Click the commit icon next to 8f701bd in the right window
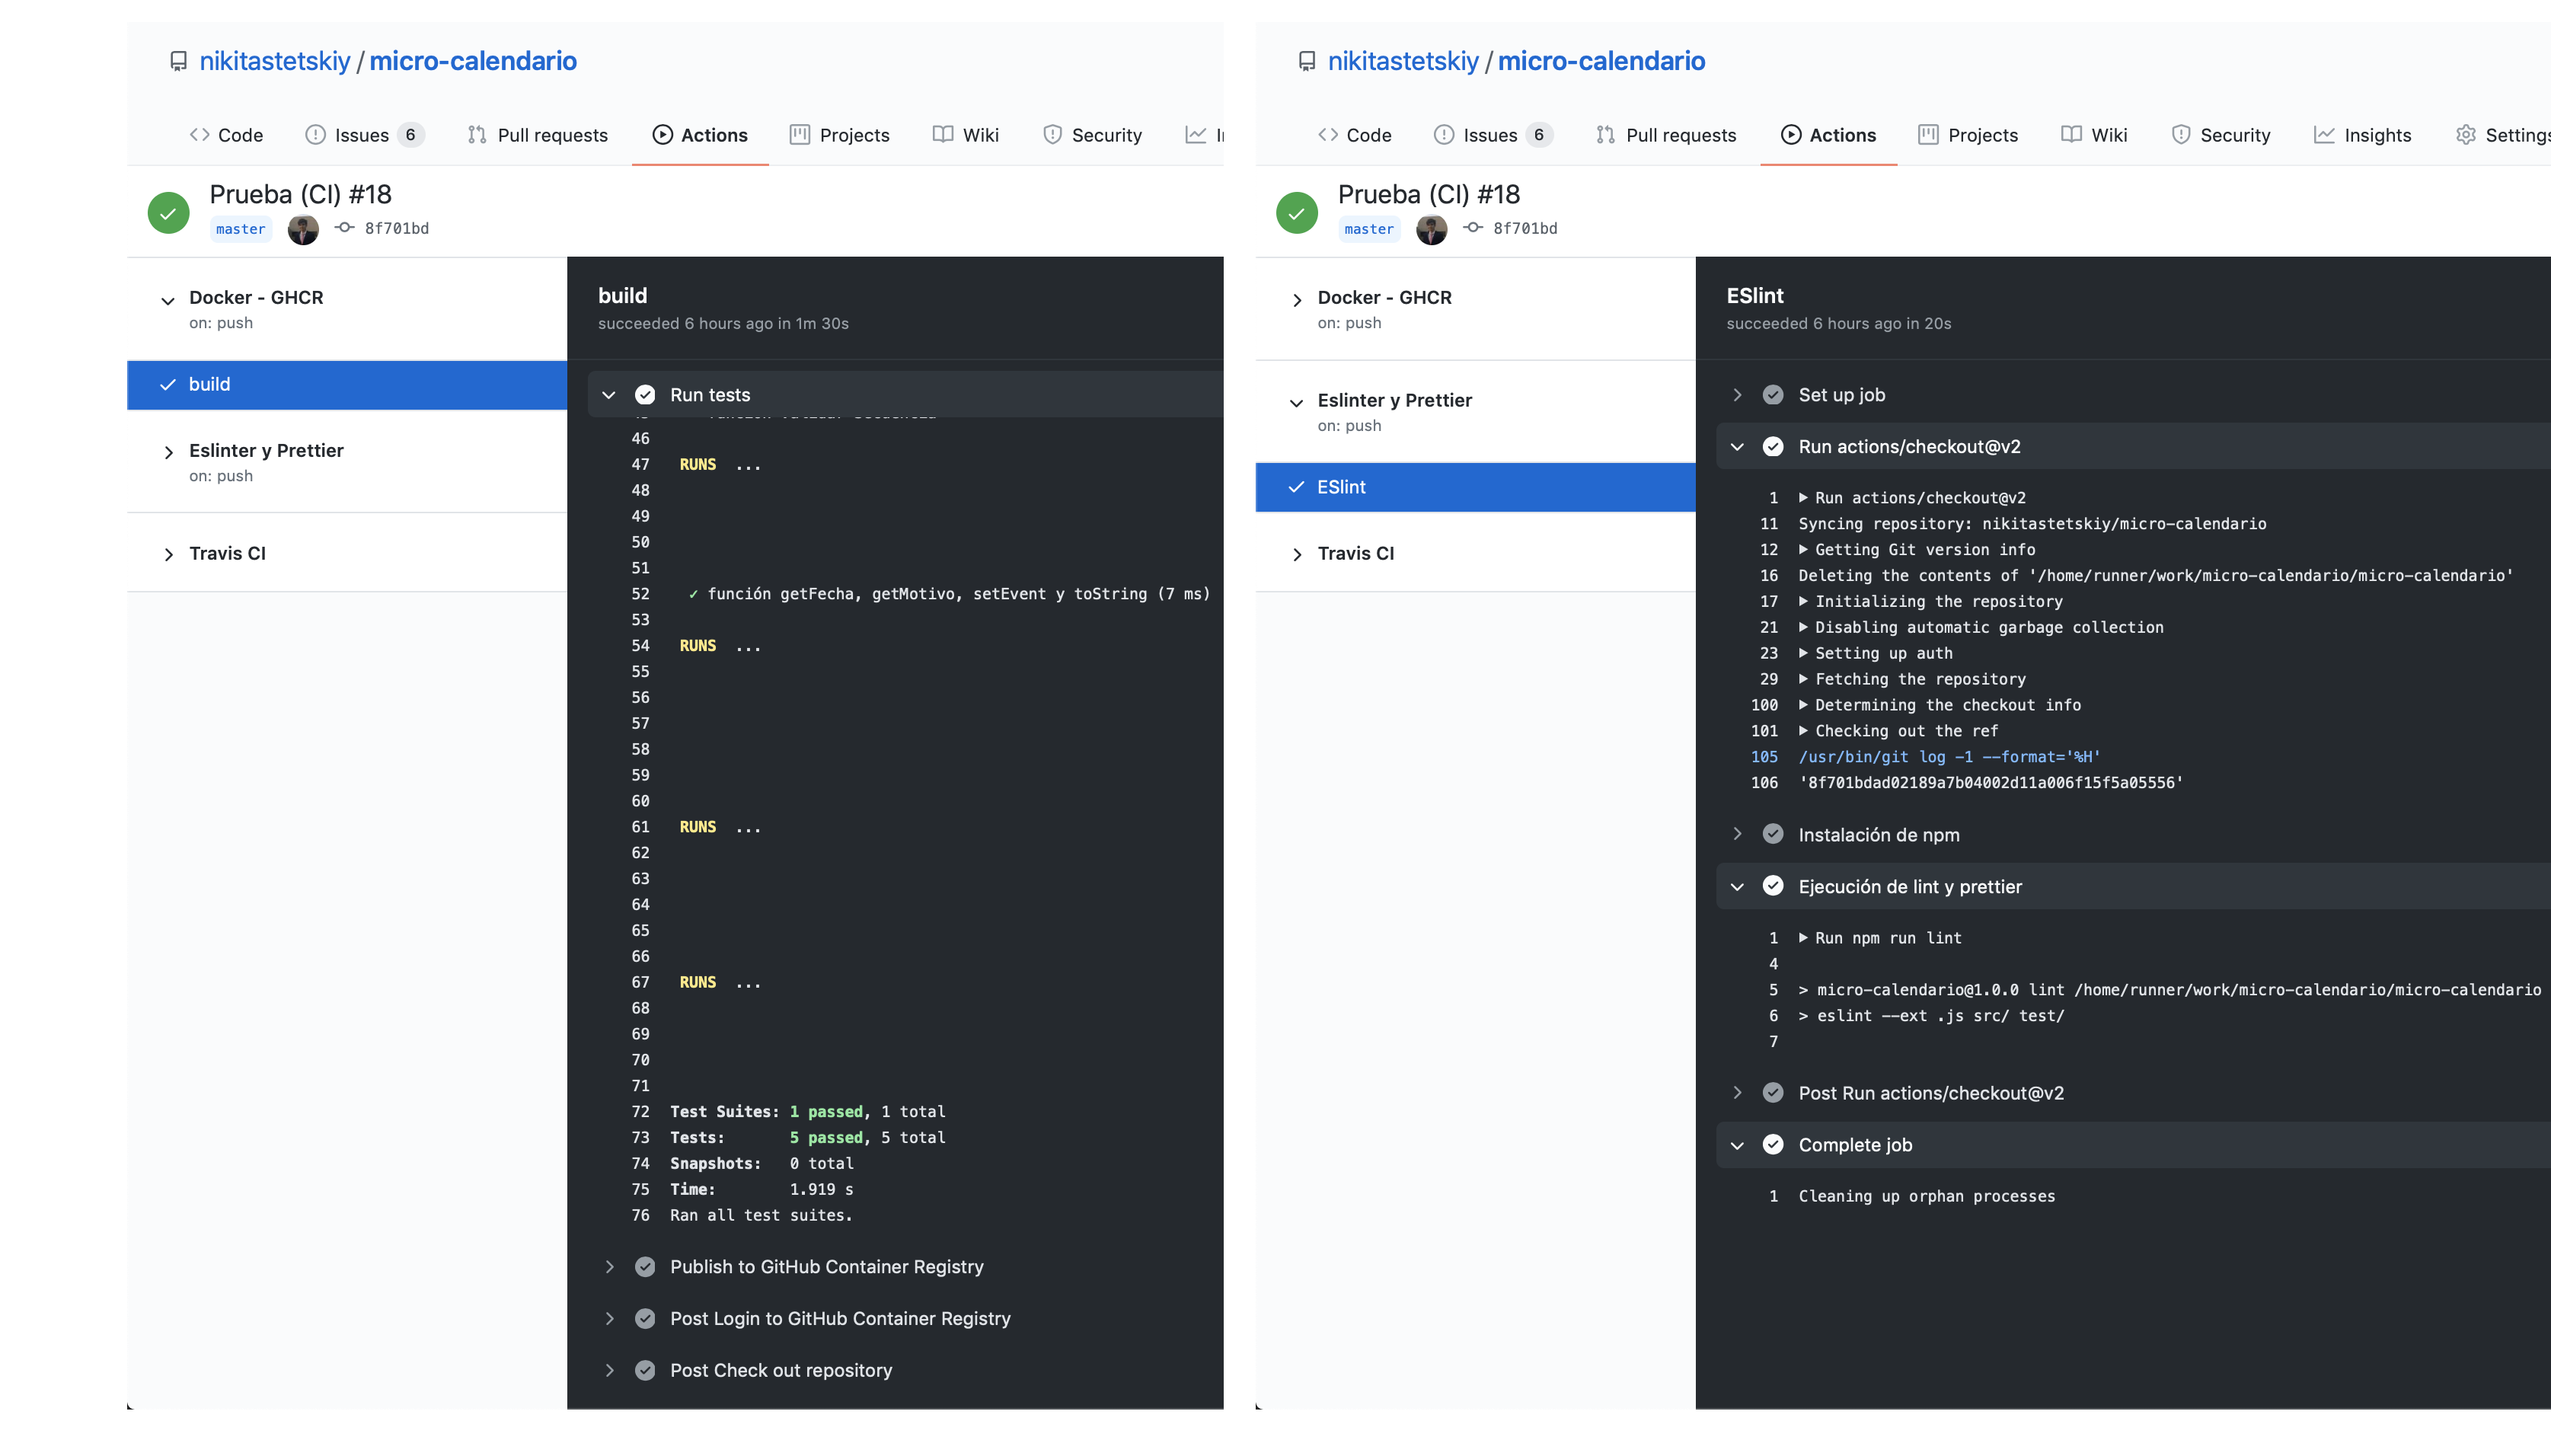Screen dimensions: 2551x1456 click(x=1472, y=228)
